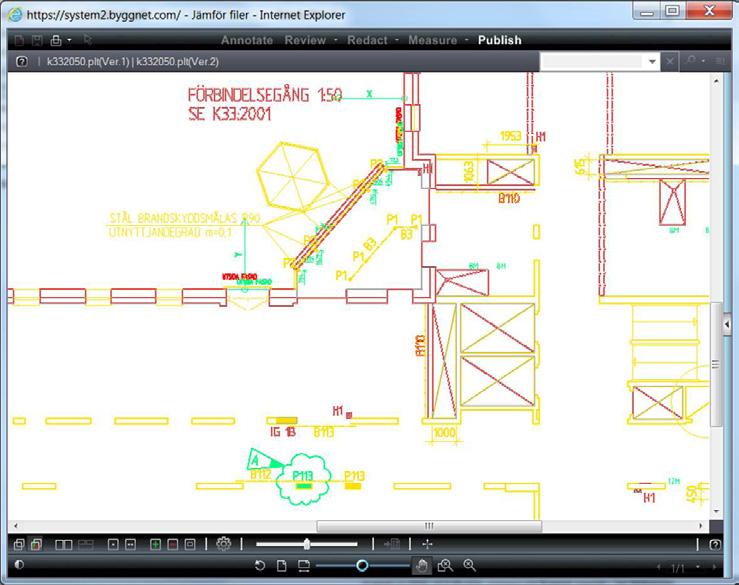Go to the next page arrow

(x=714, y=567)
